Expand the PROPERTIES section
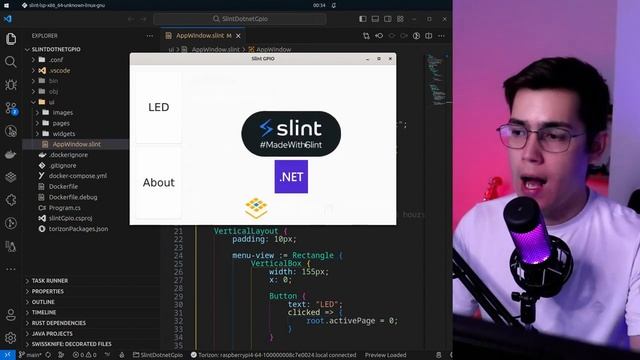 click(x=47, y=291)
